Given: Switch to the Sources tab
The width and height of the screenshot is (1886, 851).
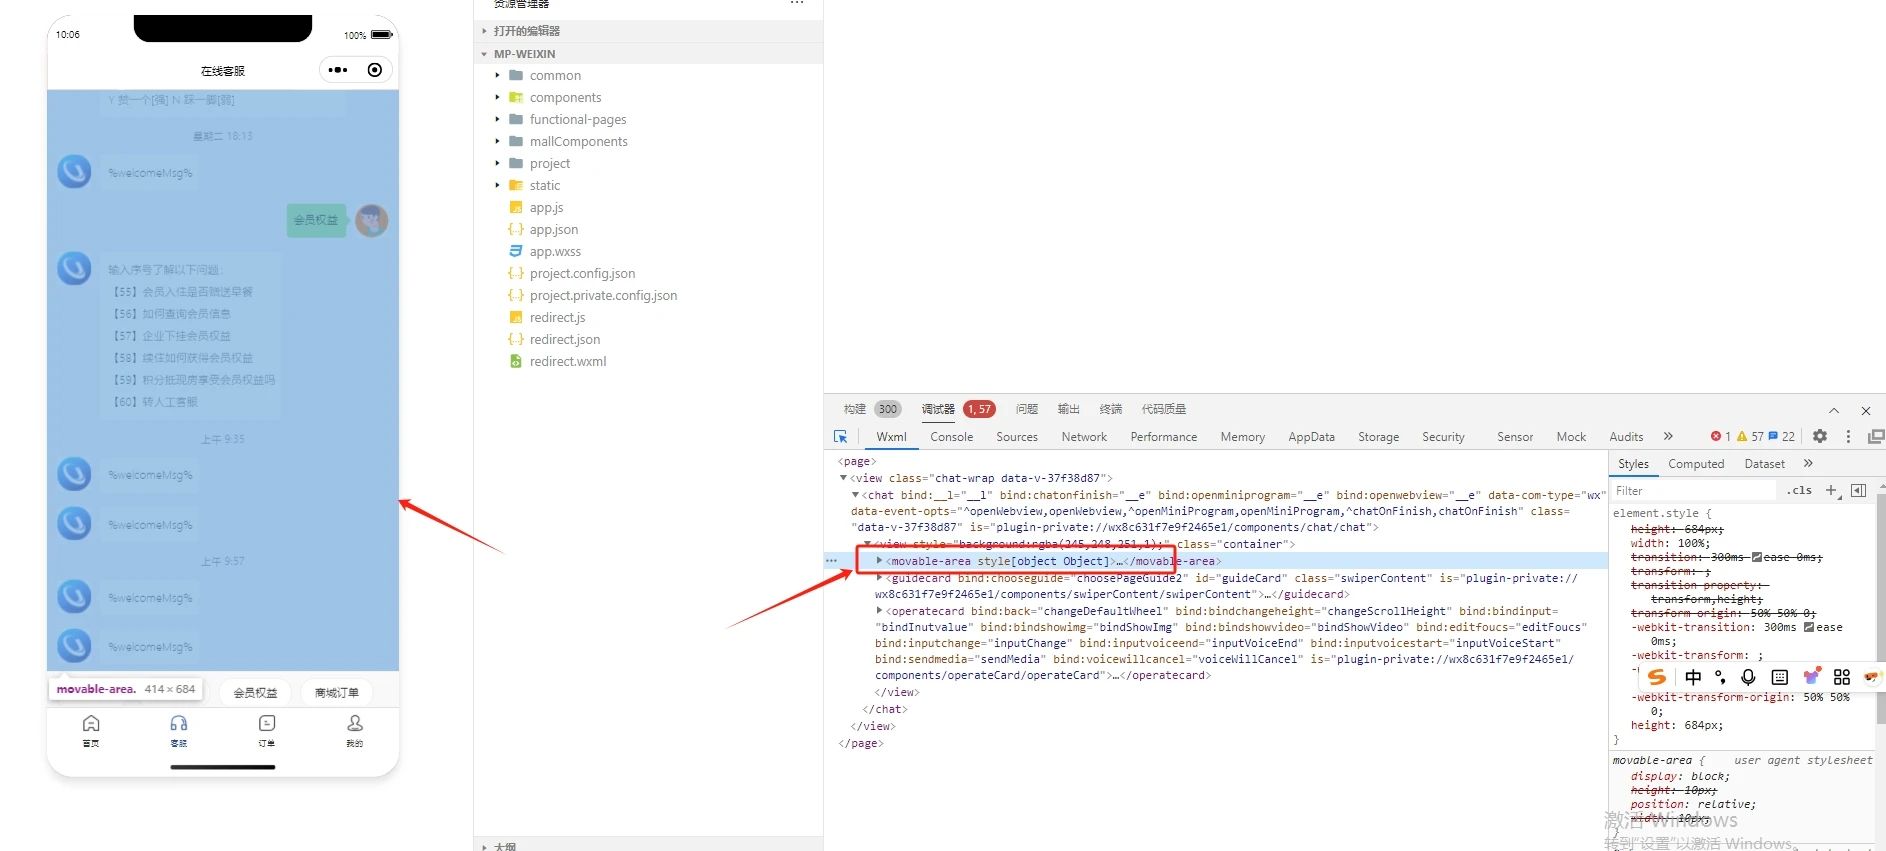Looking at the screenshot, I should point(1017,437).
